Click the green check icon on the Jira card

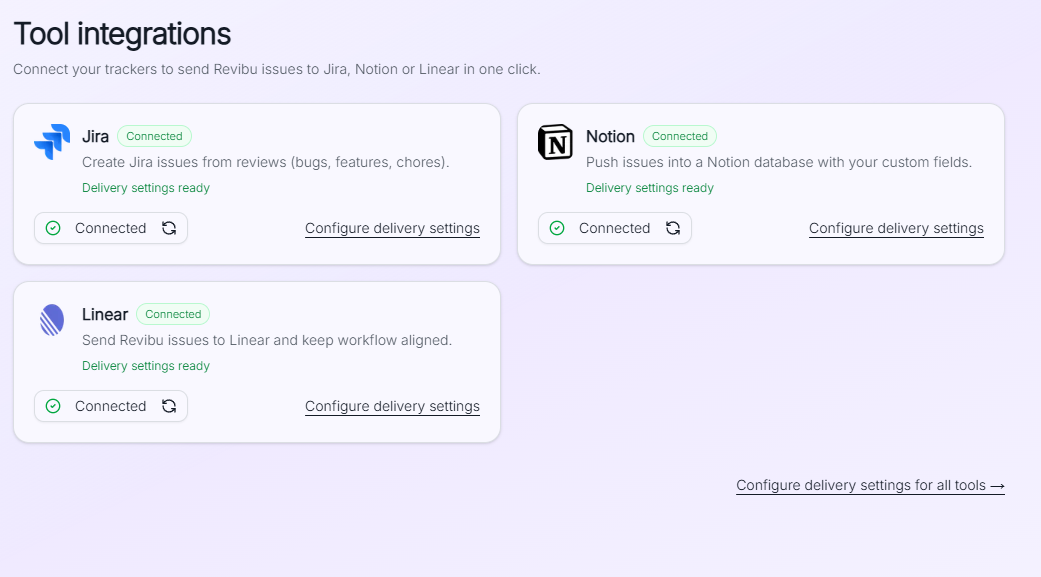click(52, 227)
